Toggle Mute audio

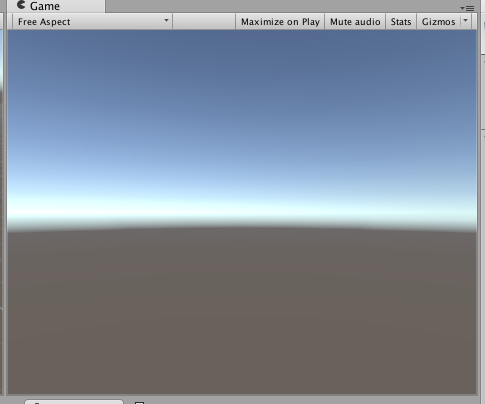coord(355,22)
